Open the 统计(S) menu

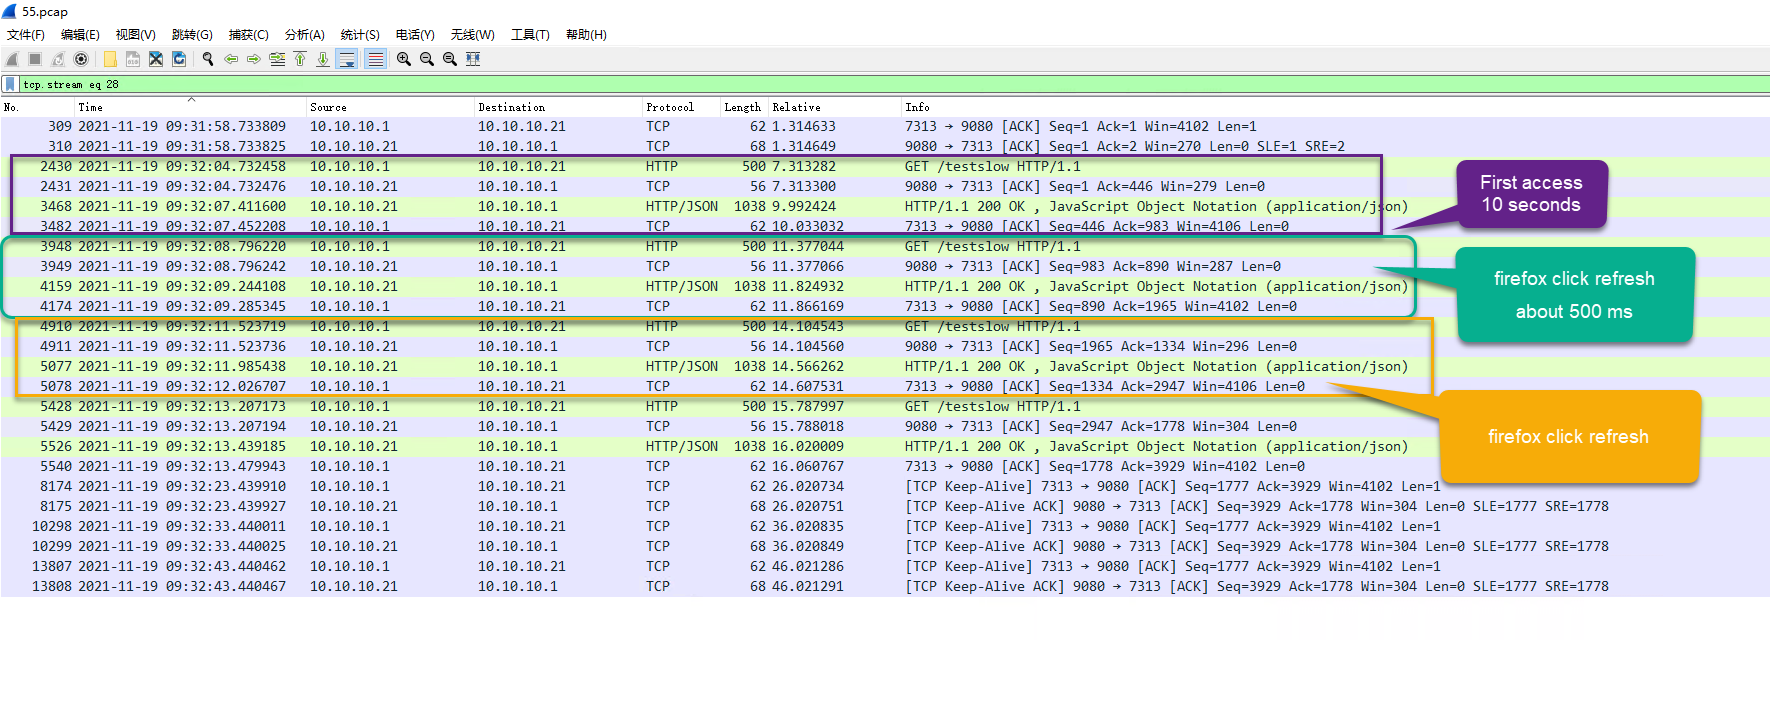360,35
